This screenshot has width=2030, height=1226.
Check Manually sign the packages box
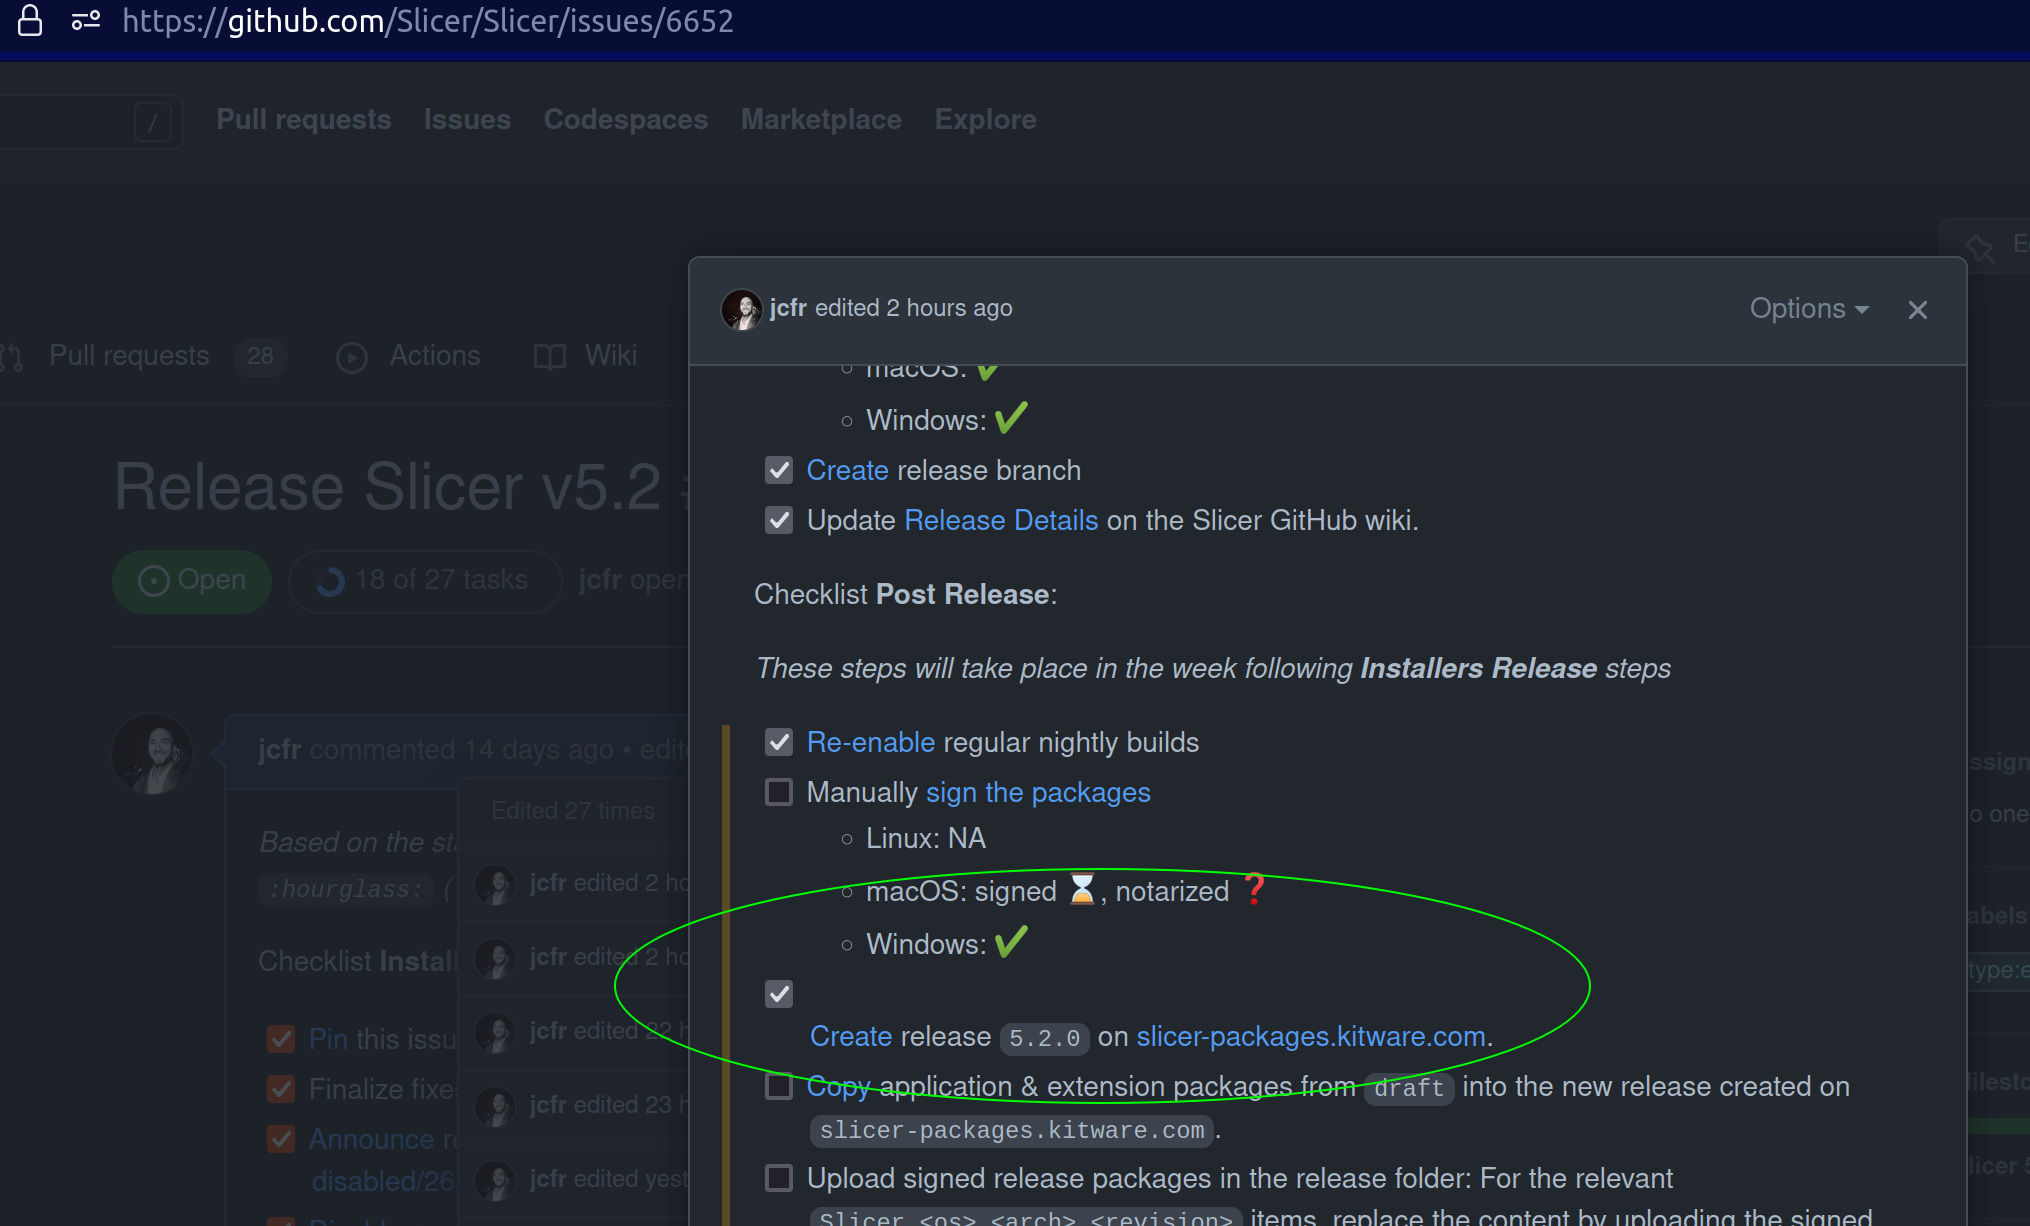click(779, 792)
